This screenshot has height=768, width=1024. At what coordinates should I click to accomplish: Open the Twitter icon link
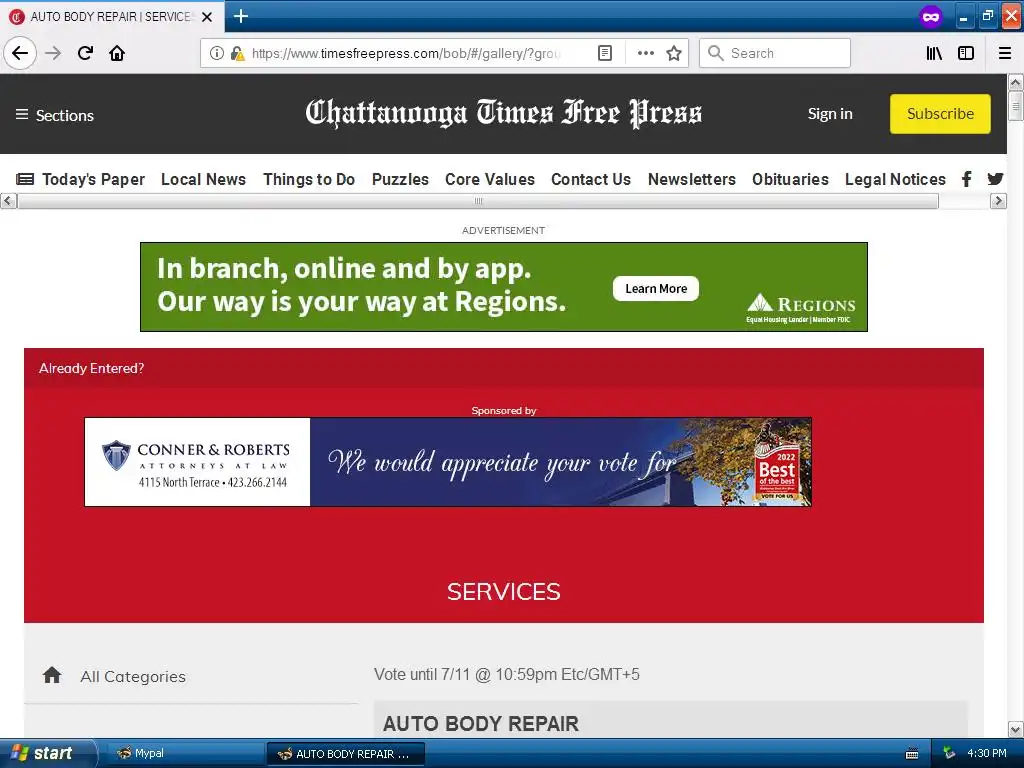point(995,179)
